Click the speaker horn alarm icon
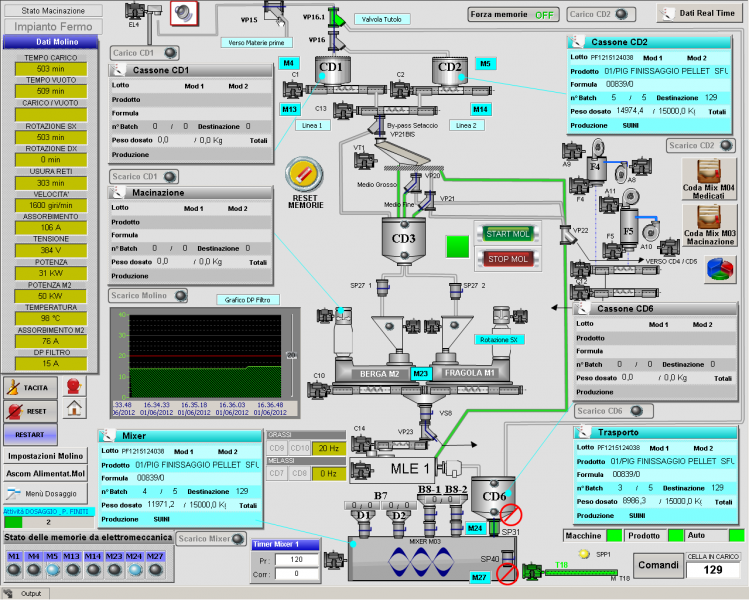 (184, 13)
